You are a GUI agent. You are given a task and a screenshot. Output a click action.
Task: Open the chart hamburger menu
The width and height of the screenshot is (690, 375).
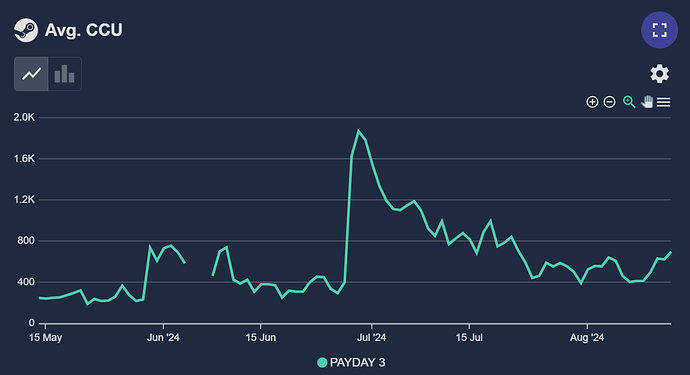tap(664, 102)
